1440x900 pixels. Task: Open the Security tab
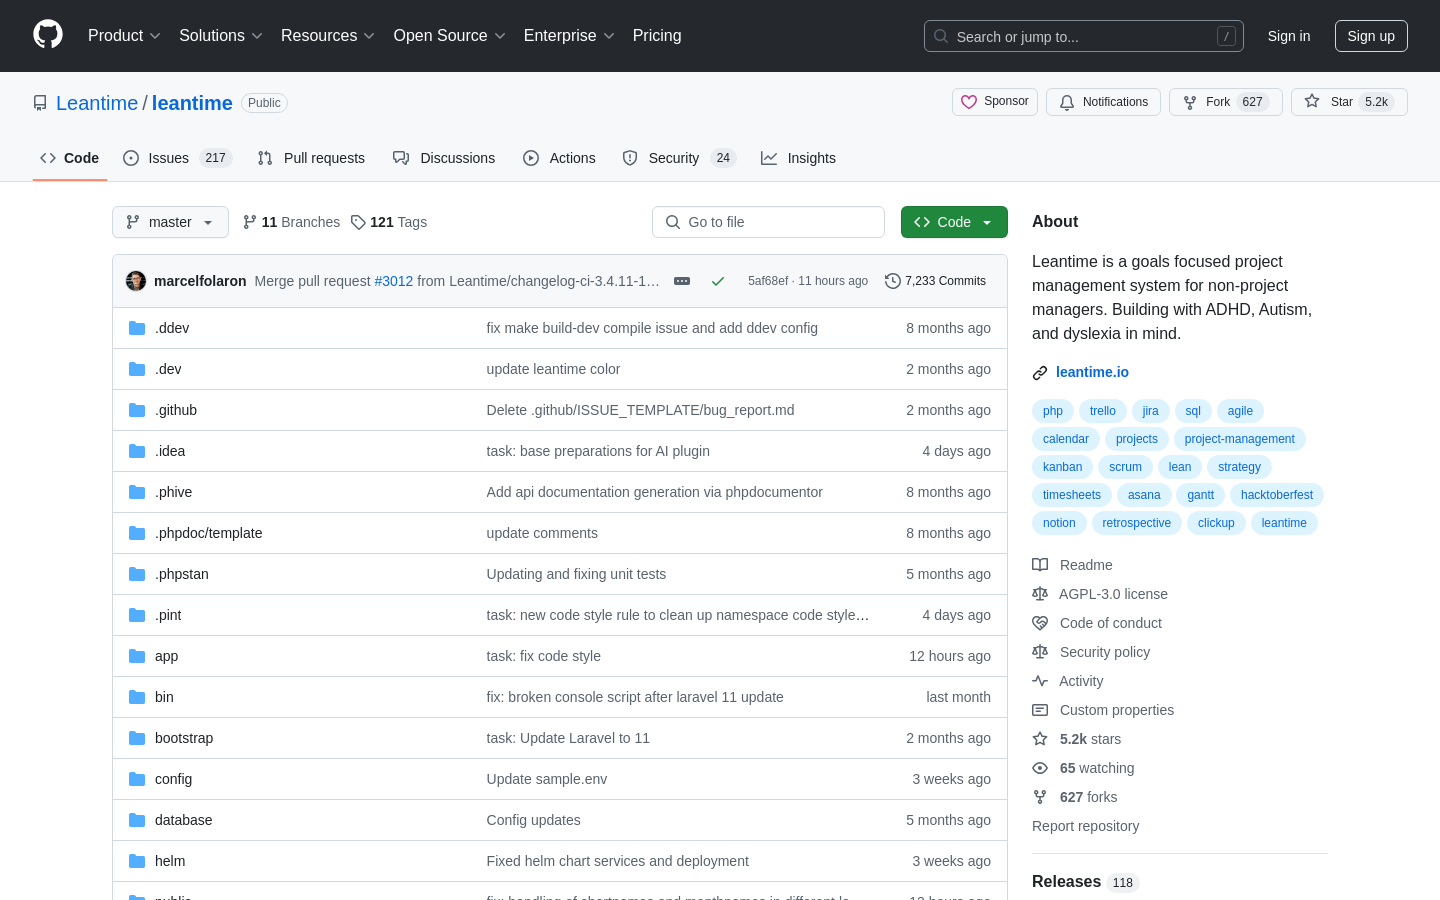coord(679,158)
